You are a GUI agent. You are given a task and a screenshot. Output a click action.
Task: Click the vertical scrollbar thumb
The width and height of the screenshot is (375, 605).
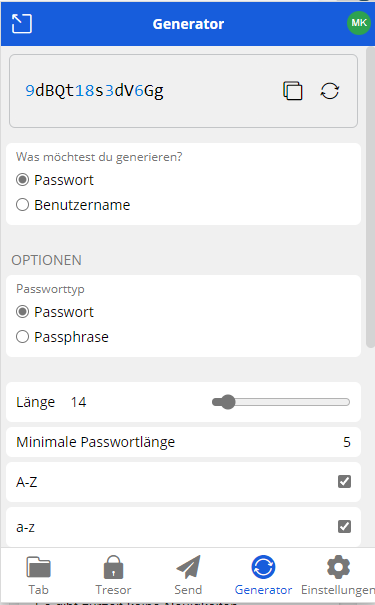tap(370, 197)
